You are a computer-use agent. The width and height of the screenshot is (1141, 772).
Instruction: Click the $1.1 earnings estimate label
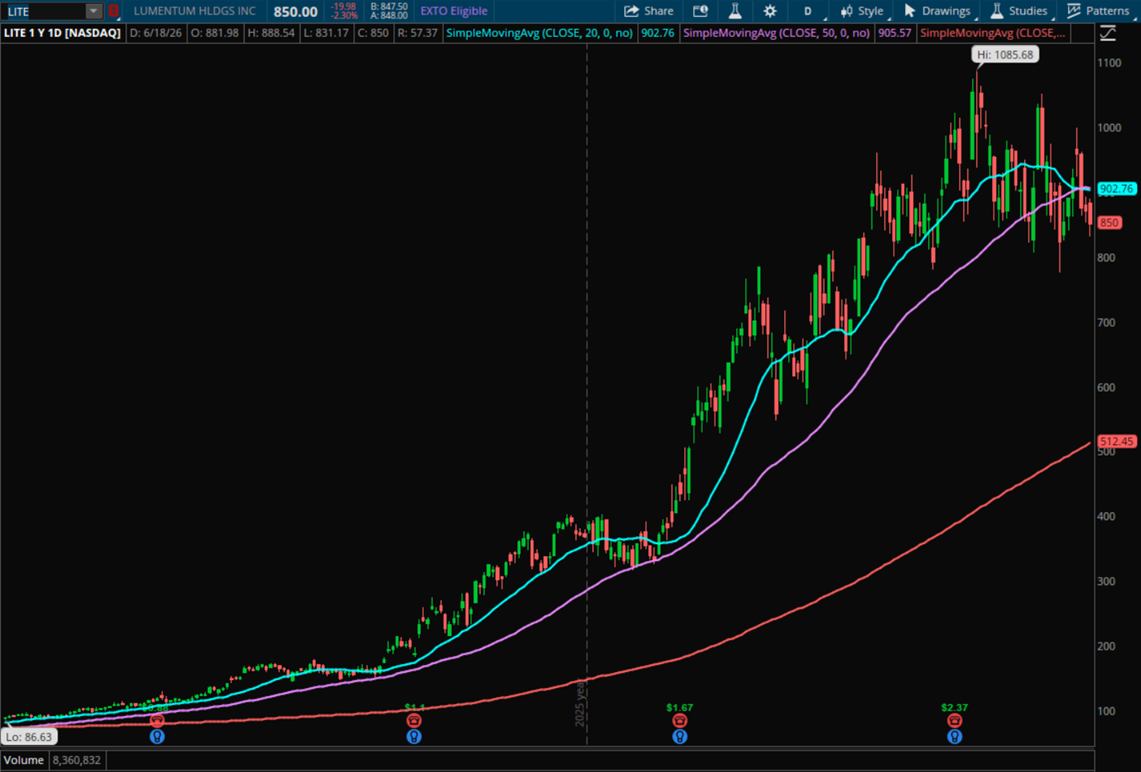pyautogui.click(x=415, y=707)
